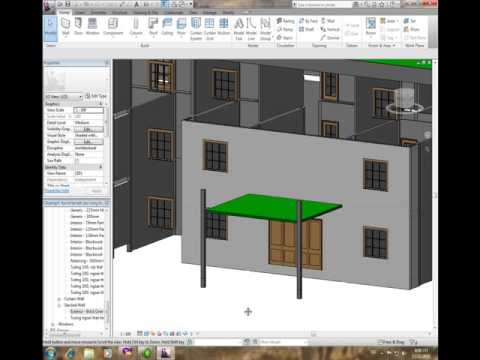The width and height of the screenshot is (480, 360).
Task: Choose the Model Text tool
Action: pos(239,29)
